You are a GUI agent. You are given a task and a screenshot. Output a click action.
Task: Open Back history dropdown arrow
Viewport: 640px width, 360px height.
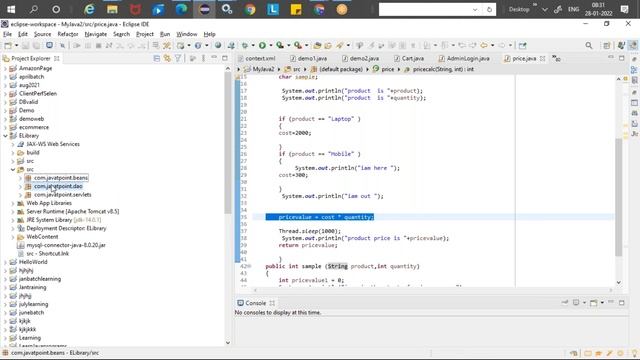pos(493,45)
